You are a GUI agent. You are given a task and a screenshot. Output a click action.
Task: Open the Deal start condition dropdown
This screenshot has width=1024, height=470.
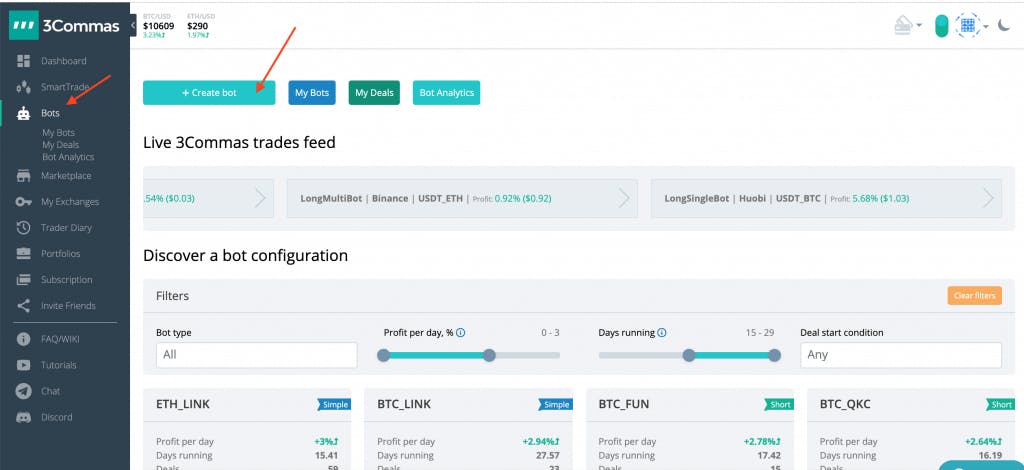coord(900,355)
